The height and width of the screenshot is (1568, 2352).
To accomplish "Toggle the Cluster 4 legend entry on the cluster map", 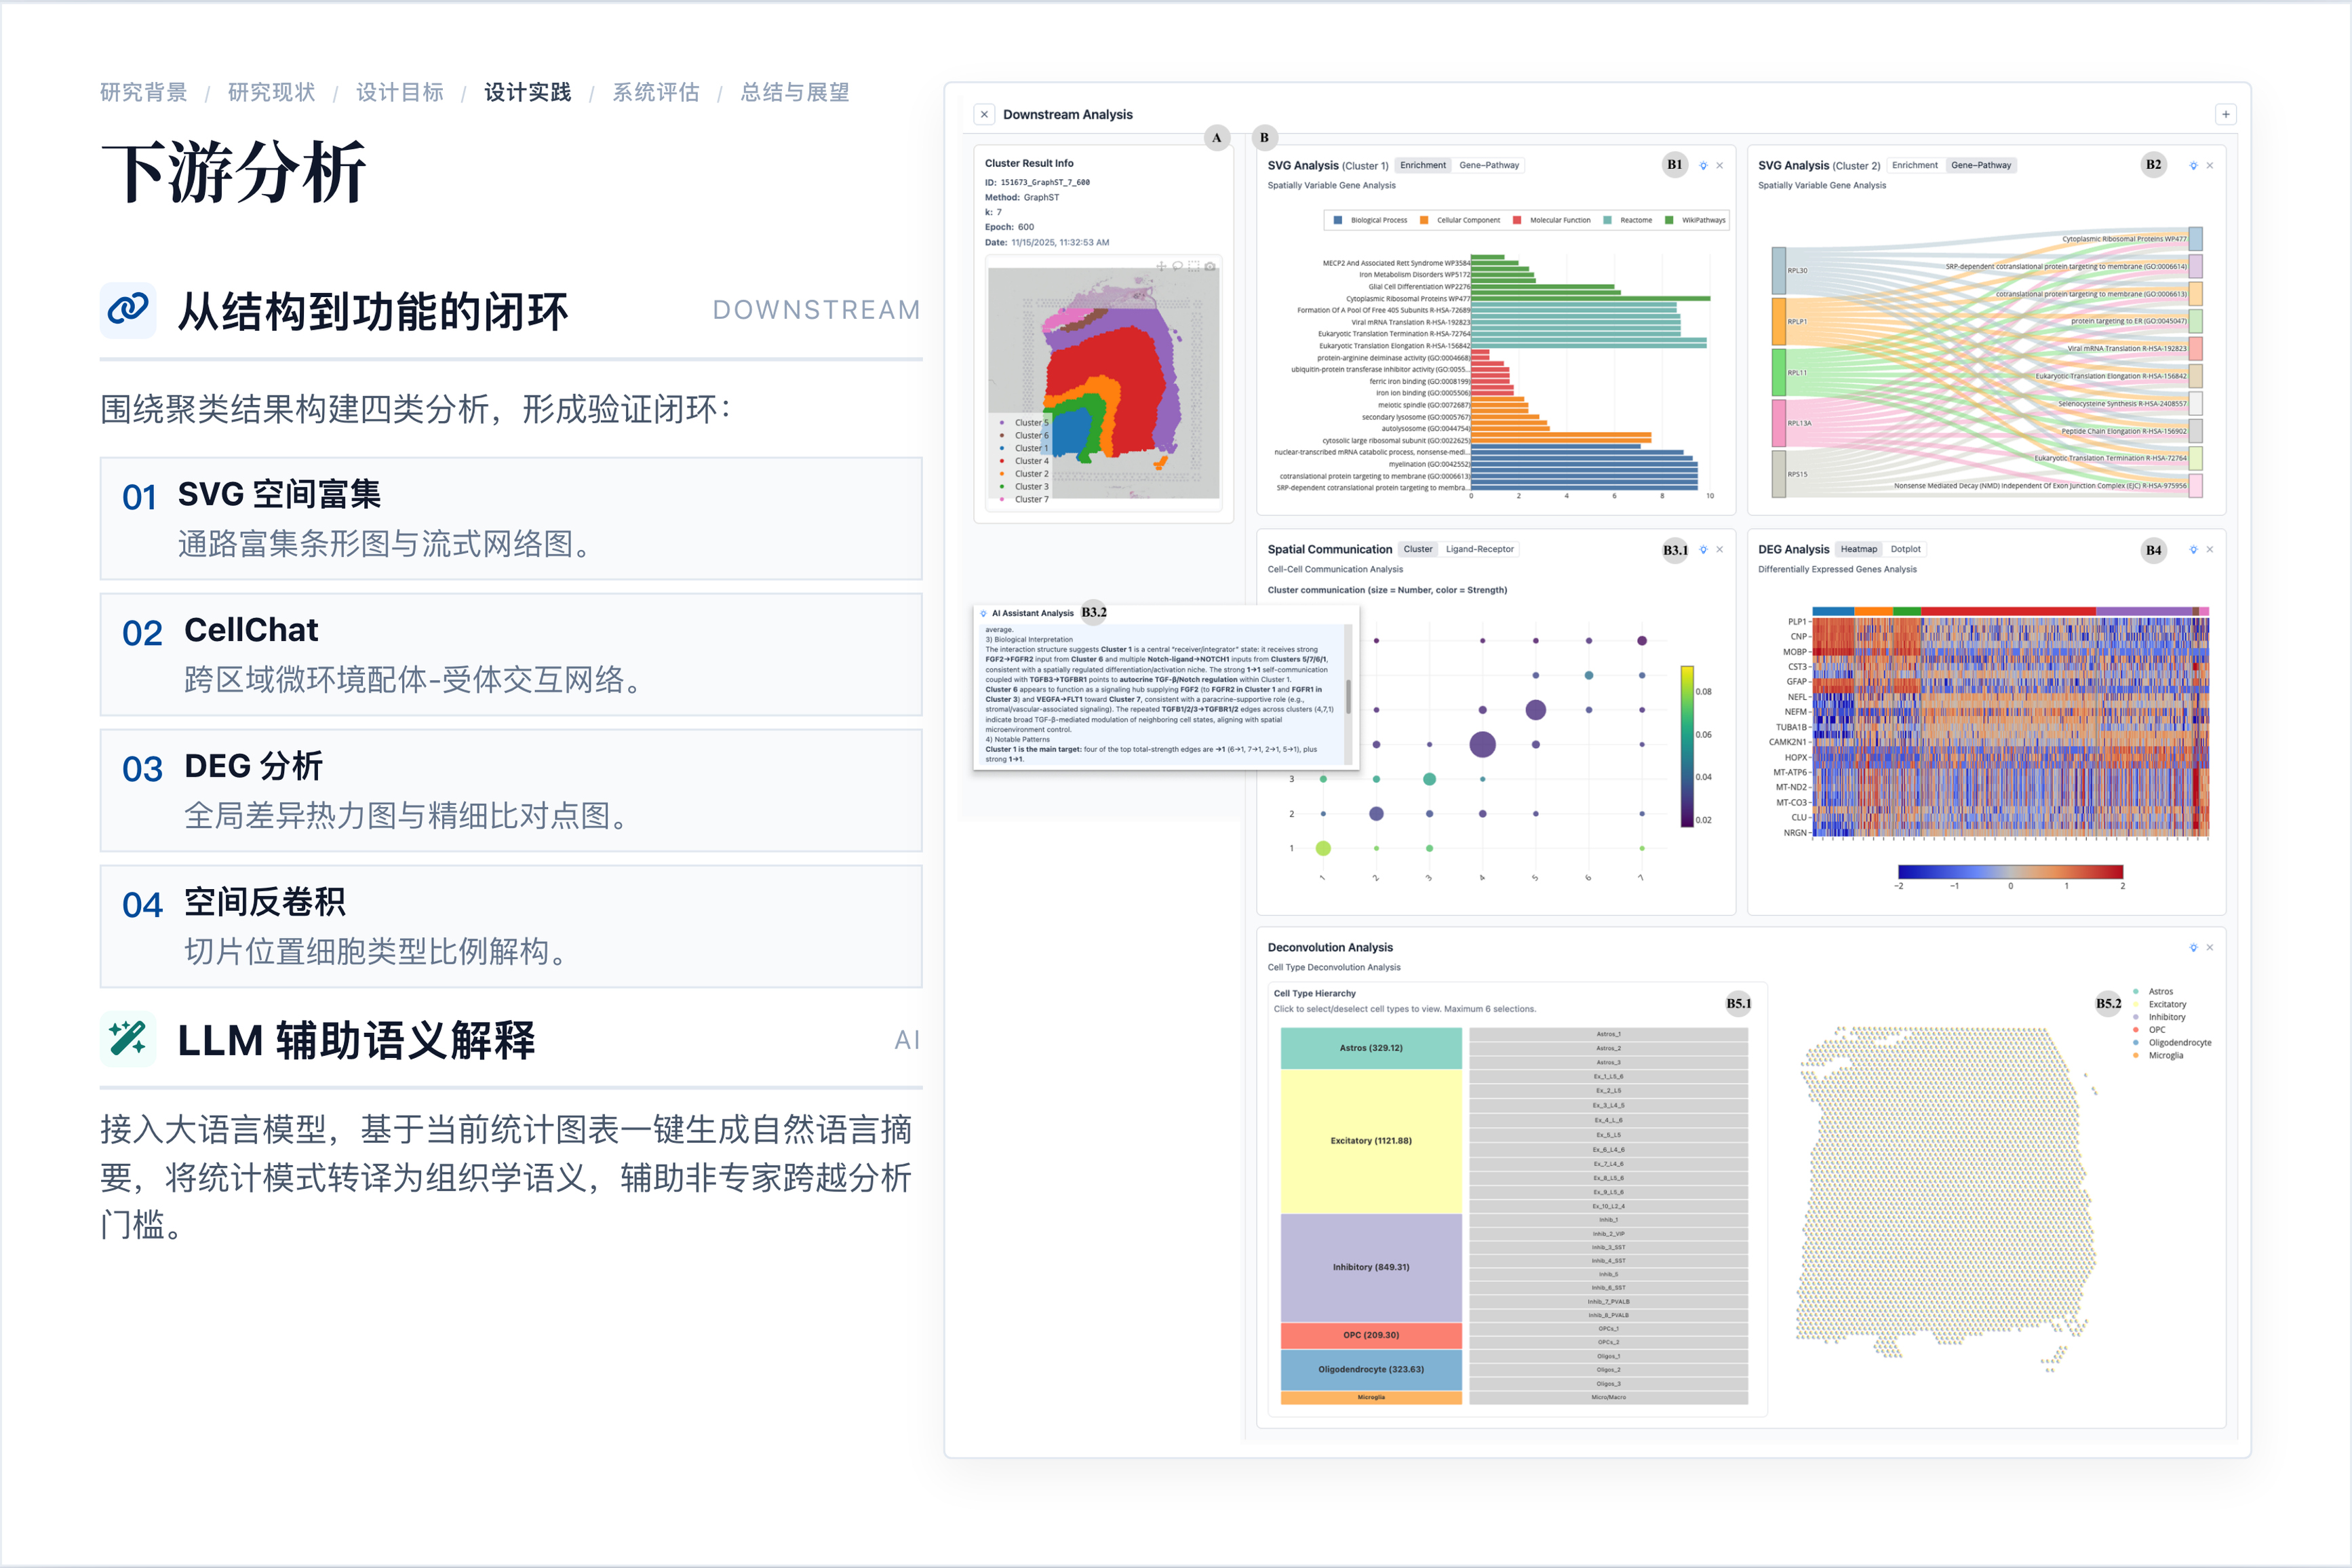I will [x=1024, y=461].
